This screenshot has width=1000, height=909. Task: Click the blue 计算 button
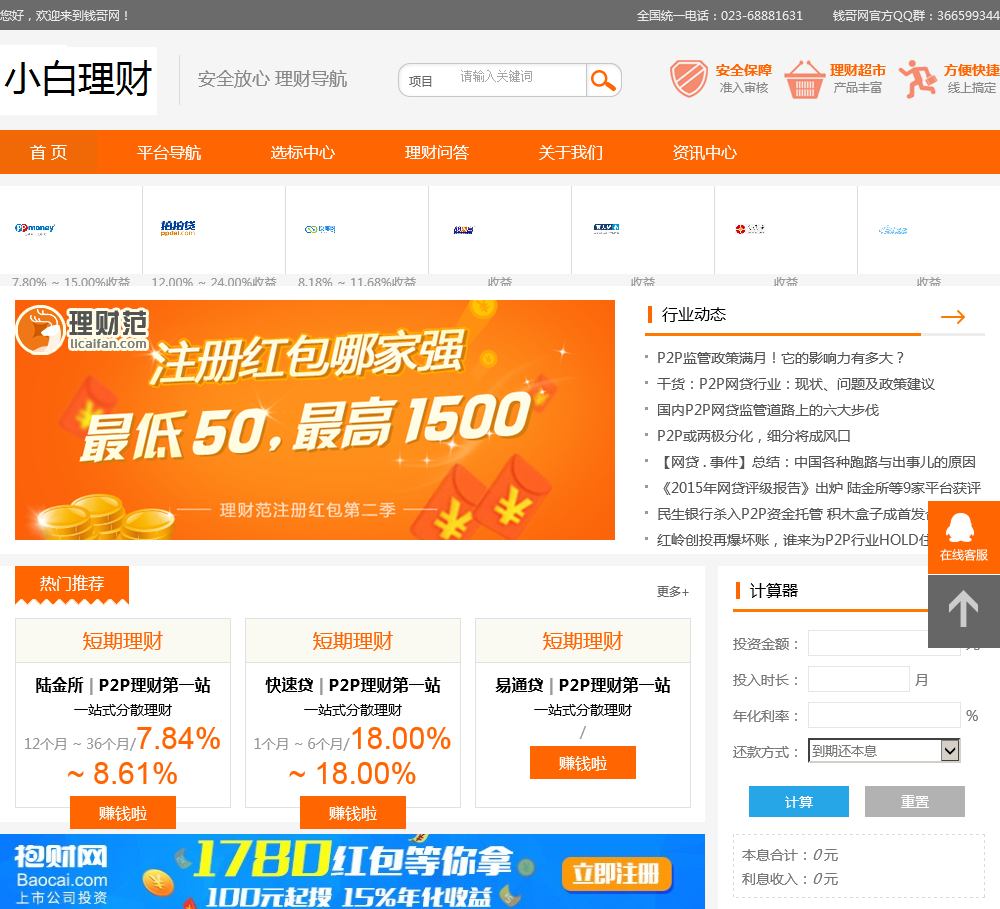tap(798, 802)
